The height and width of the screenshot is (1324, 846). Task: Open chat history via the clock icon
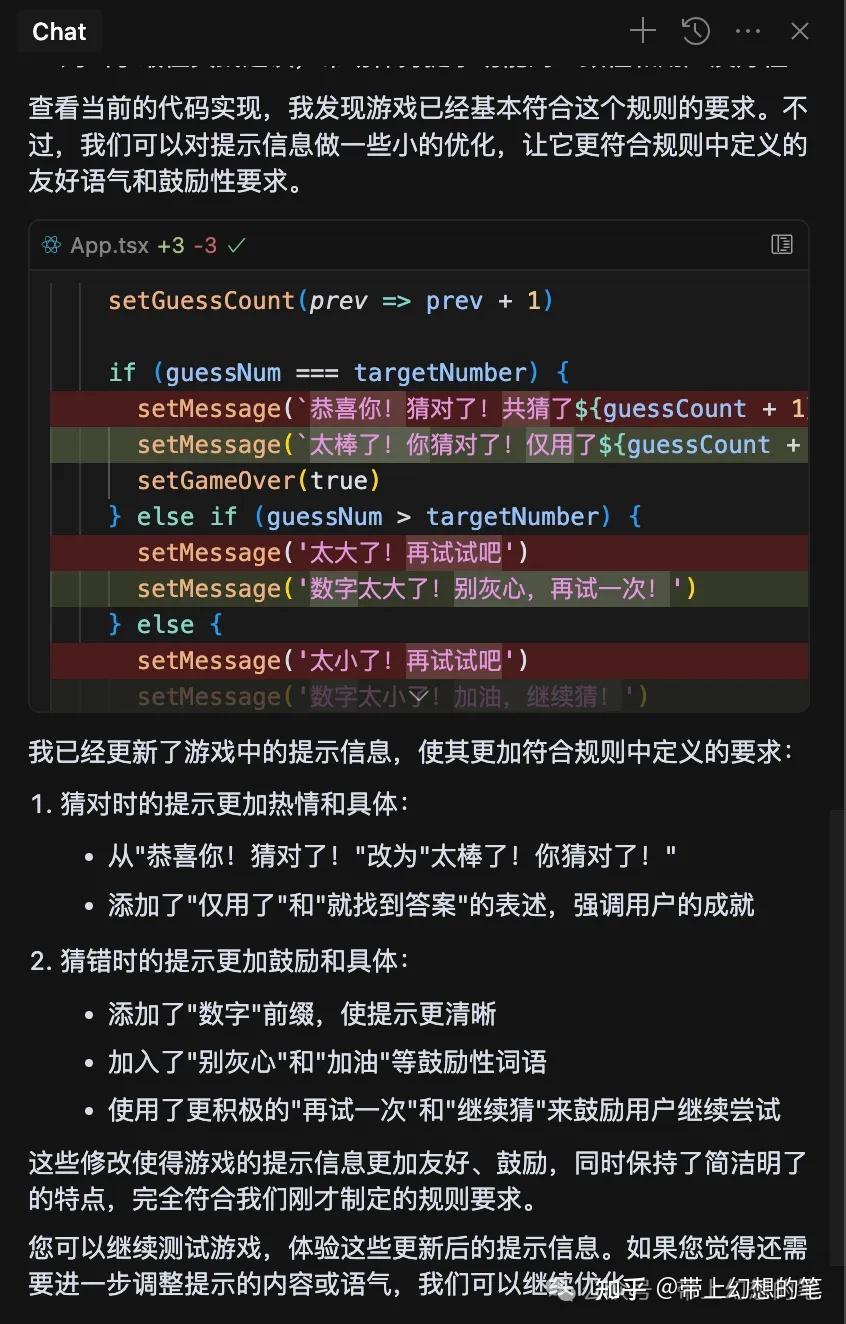click(695, 31)
